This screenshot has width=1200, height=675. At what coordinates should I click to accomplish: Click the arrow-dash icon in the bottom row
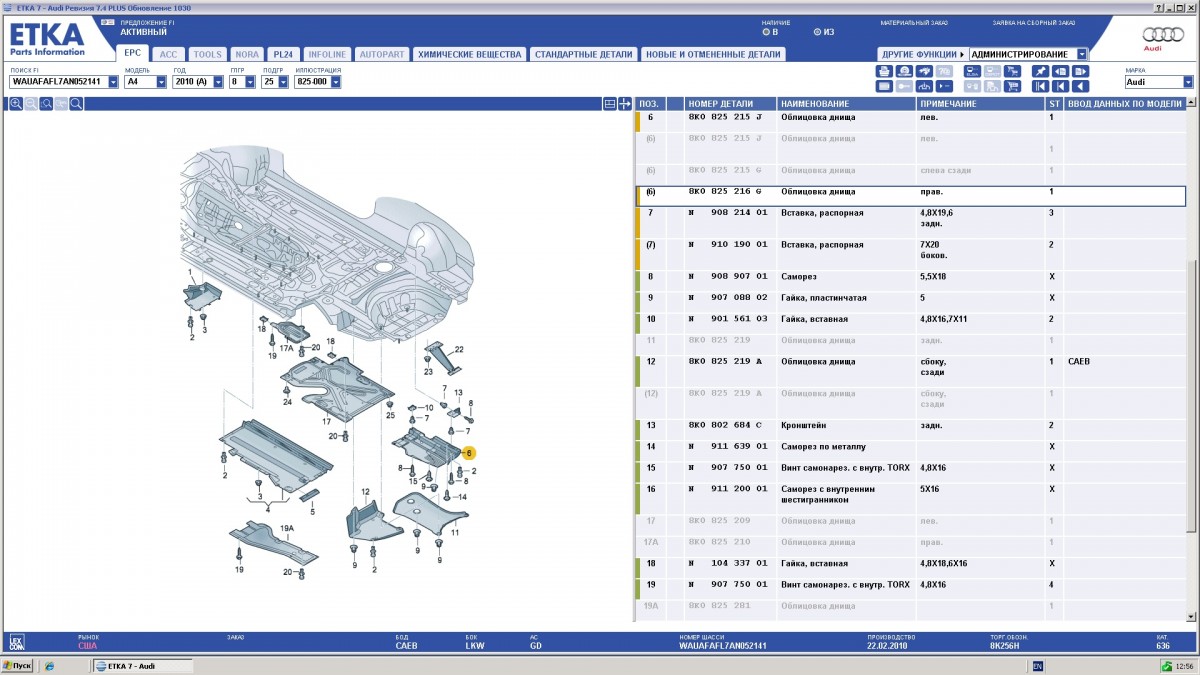tap(944, 86)
